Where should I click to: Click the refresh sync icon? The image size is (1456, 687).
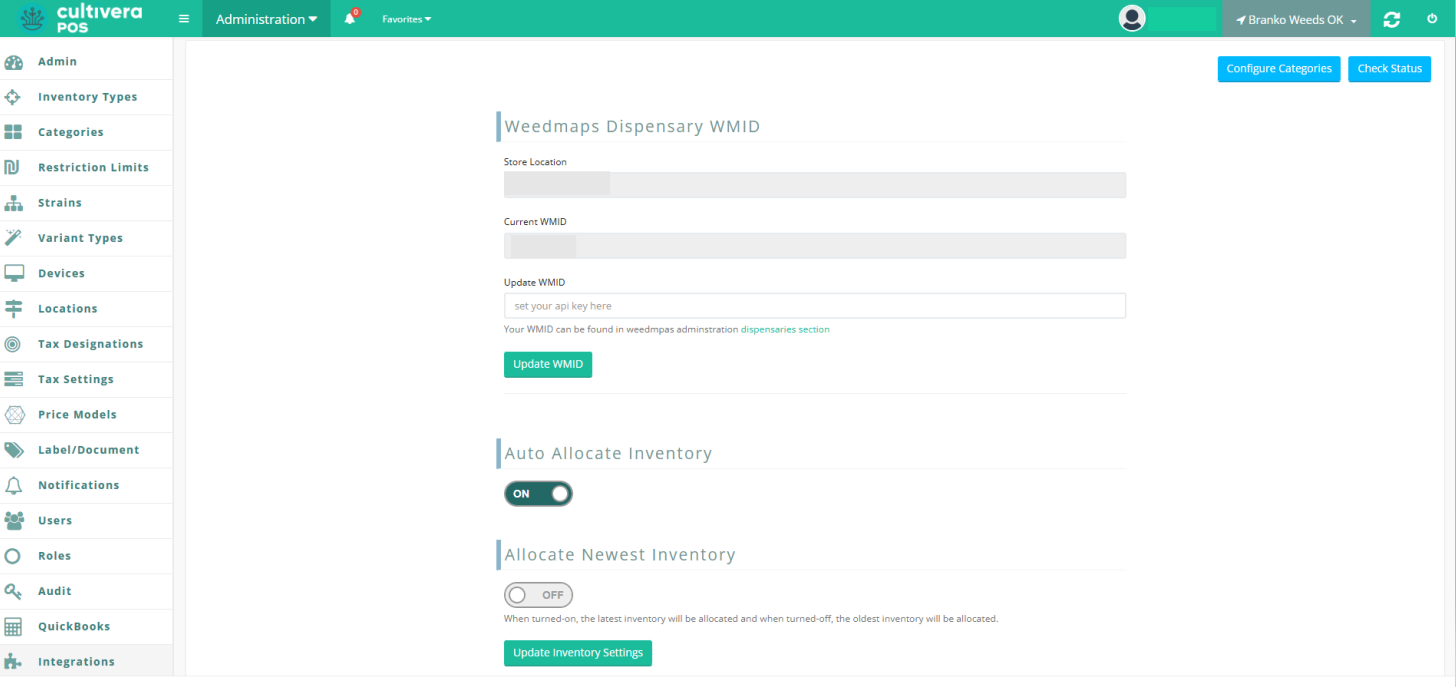[x=1391, y=19]
